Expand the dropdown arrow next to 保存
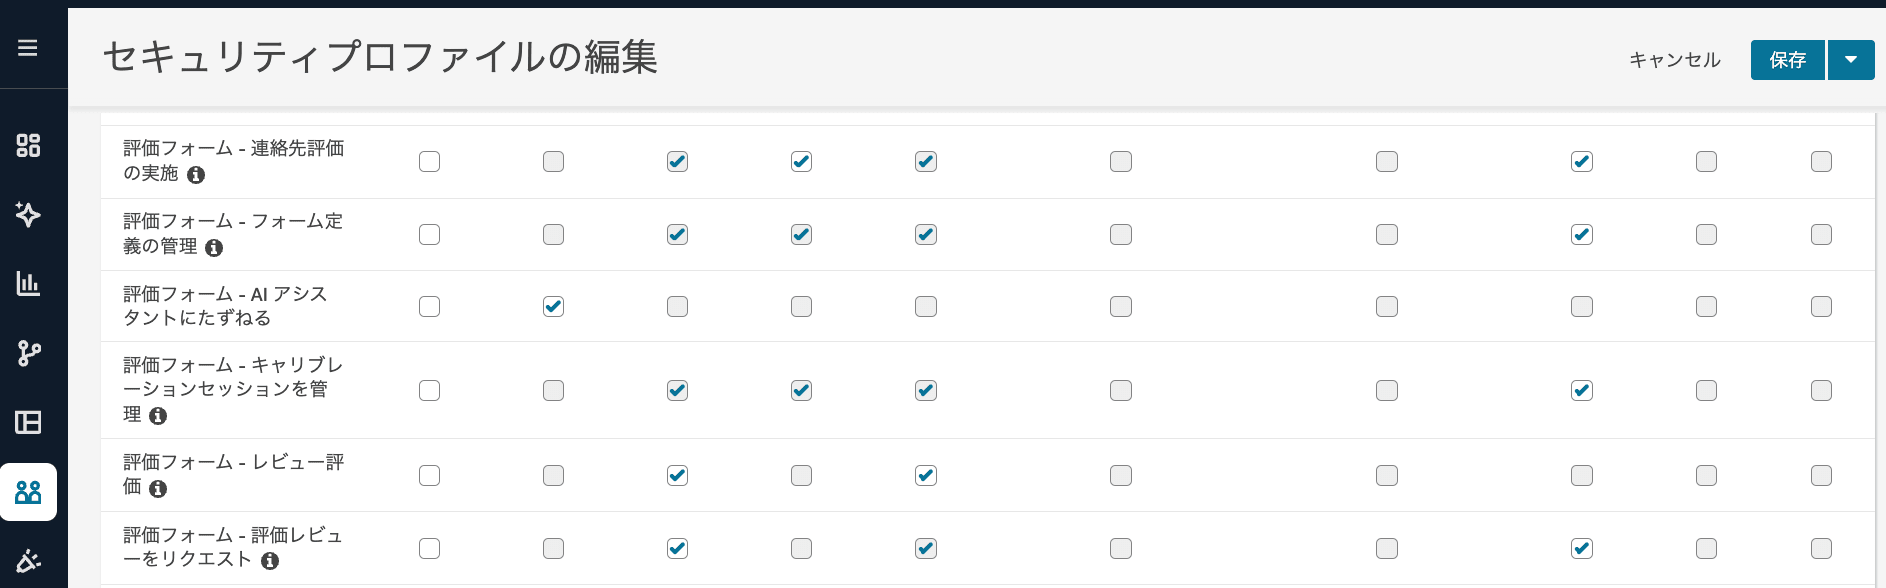 [1851, 60]
